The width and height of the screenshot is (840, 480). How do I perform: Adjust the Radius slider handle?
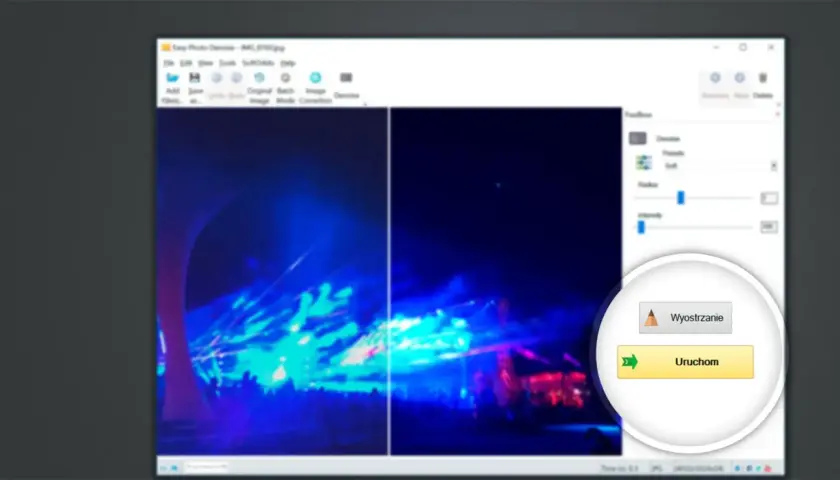pos(680,198)
